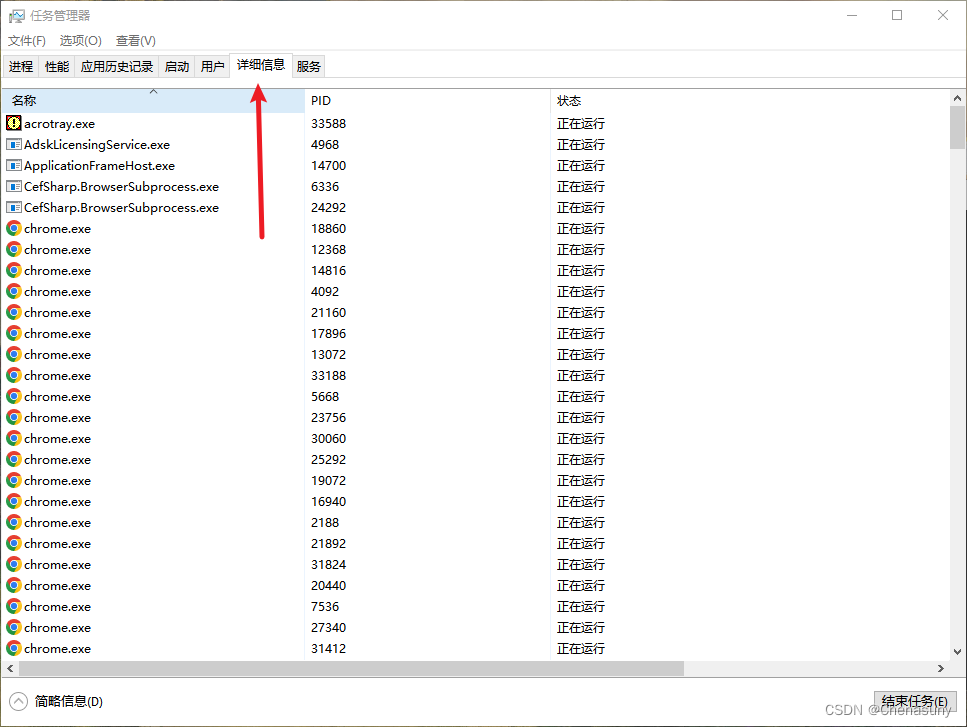Click the horizontal scrollbar thumb
Viewport: 967px width, 727px height.
pyautogui.click(x=352, y=668)
